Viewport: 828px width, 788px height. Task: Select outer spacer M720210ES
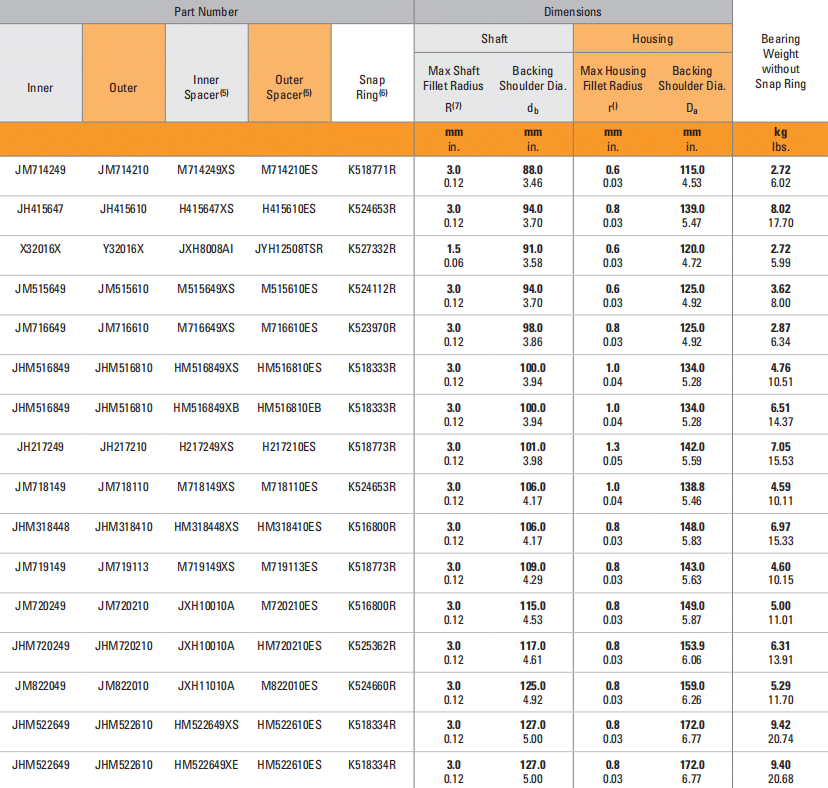tap(289, 606)
